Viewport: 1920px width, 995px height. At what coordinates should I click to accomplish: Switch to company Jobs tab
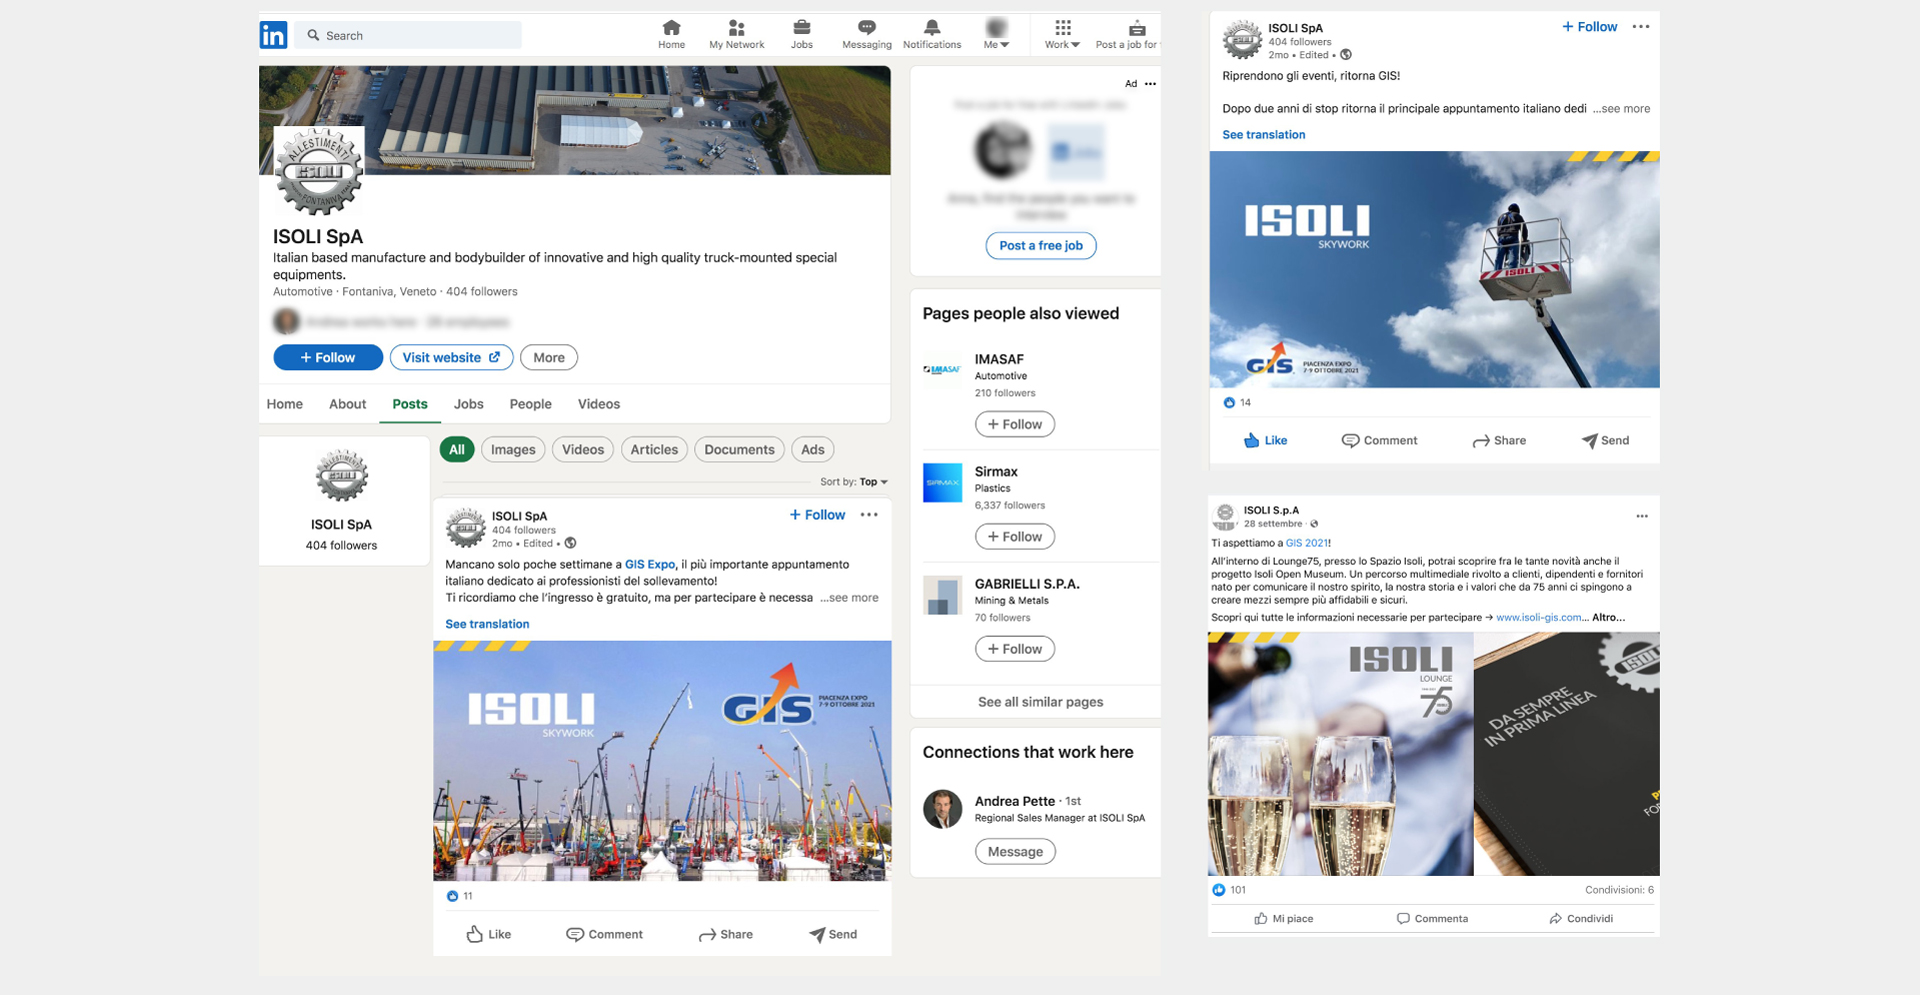[468, 404]
